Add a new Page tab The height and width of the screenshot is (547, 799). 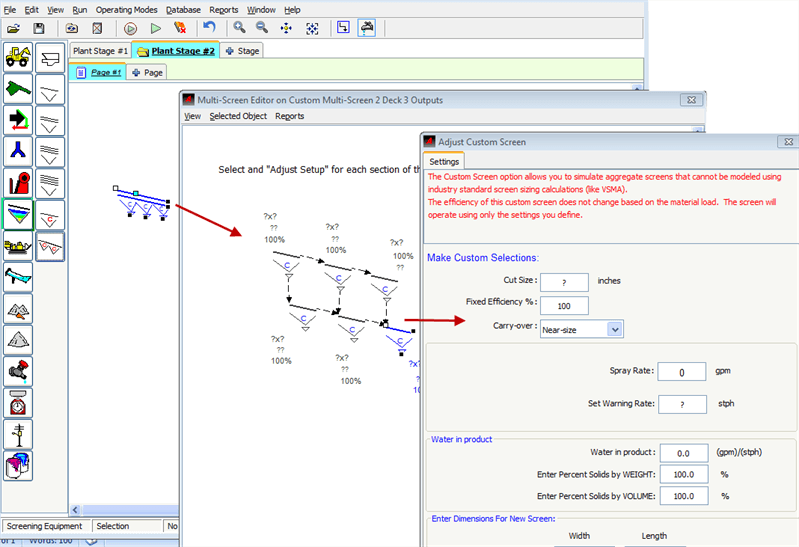(x=147, y=72)
